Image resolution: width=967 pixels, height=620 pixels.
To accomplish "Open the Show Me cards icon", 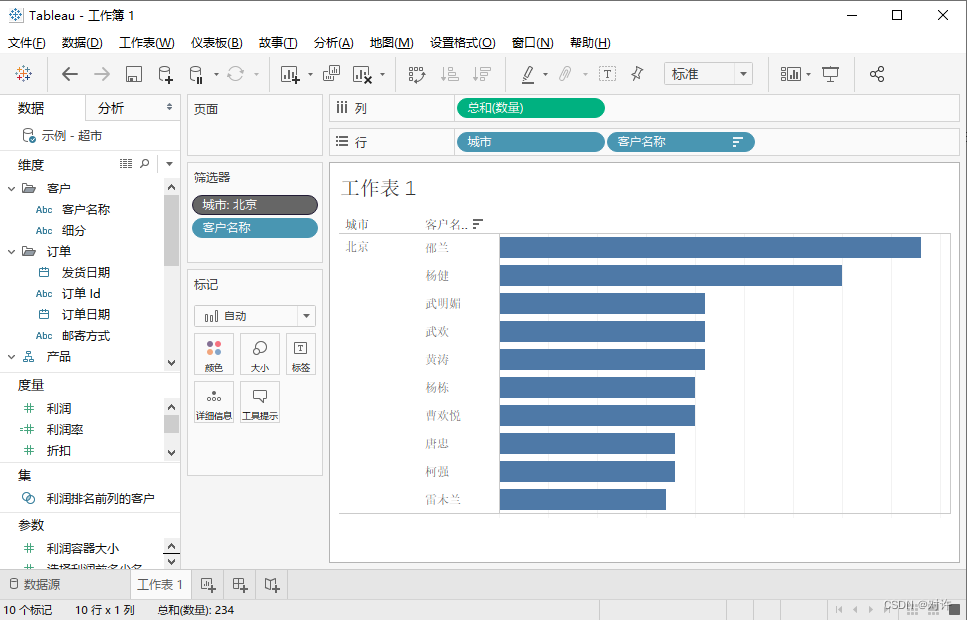I will (x=791, y=74).
